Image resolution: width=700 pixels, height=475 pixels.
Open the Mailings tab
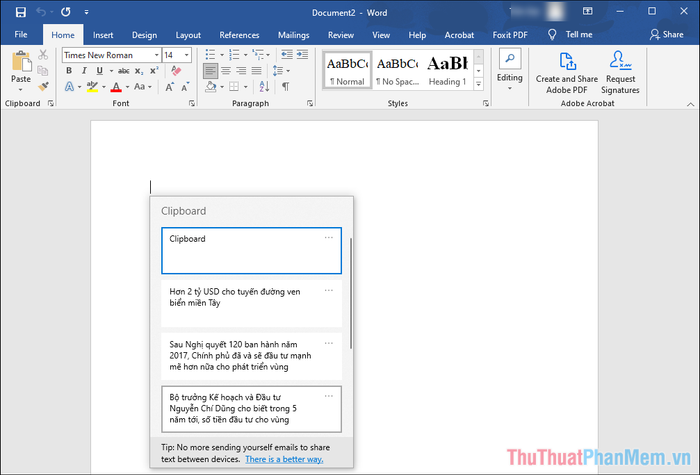293,35
